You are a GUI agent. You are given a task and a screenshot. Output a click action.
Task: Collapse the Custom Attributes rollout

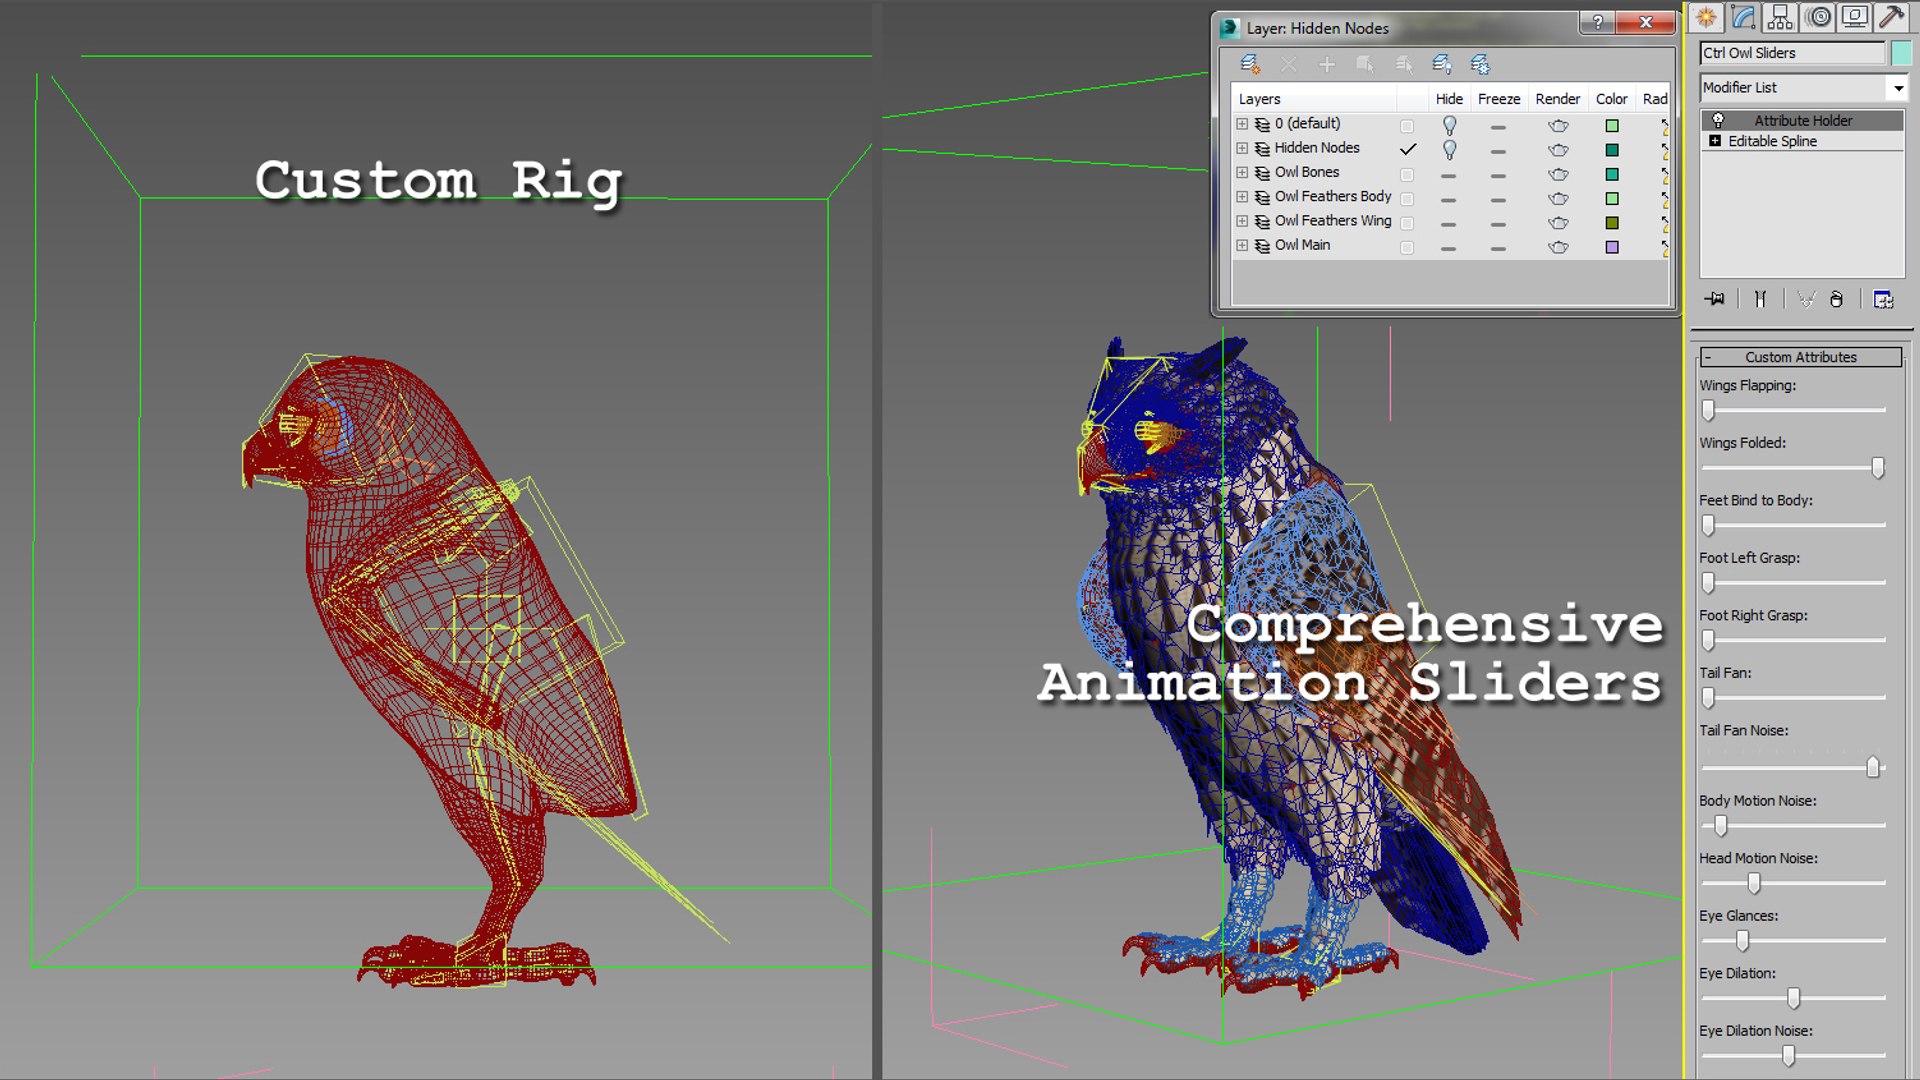point(1800,357)
